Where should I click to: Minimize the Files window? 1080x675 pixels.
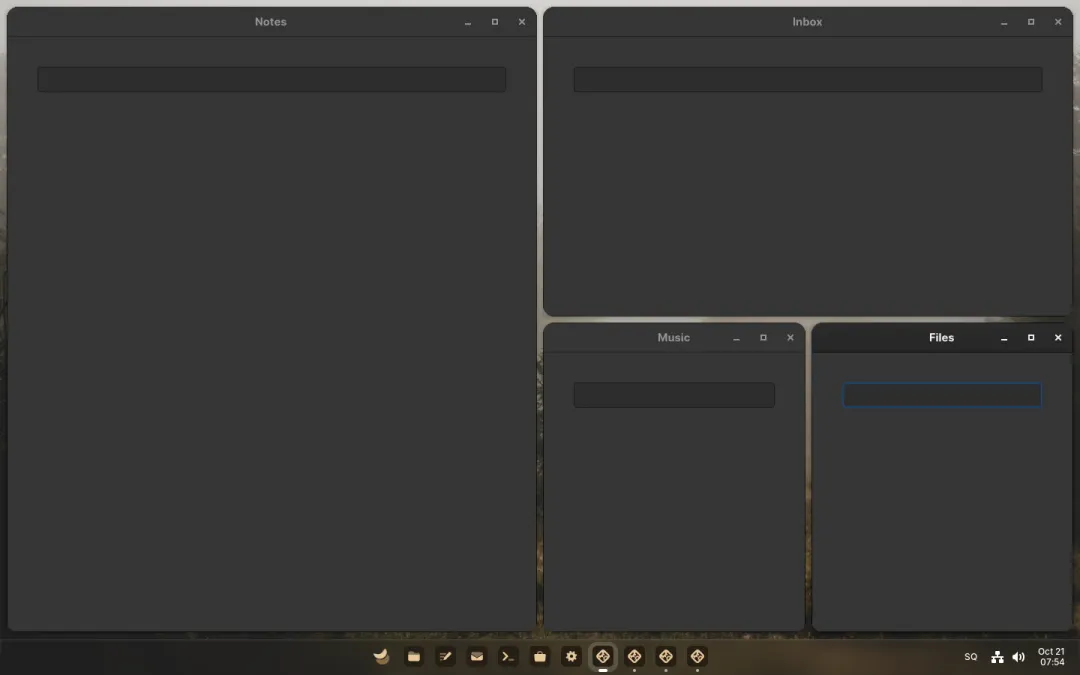1004,338
